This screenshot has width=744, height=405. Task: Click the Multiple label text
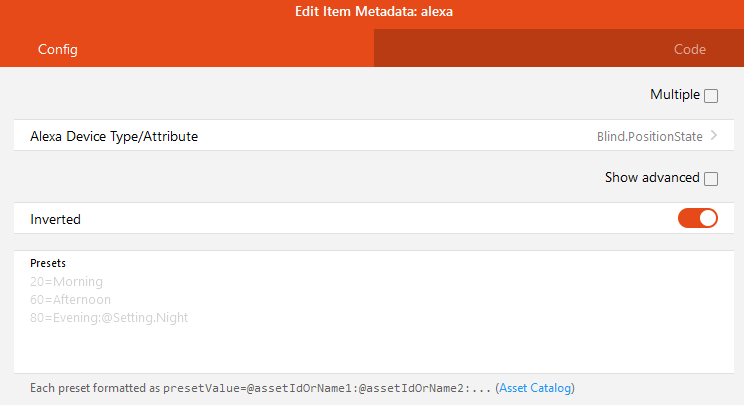click(x=675, y=95)
